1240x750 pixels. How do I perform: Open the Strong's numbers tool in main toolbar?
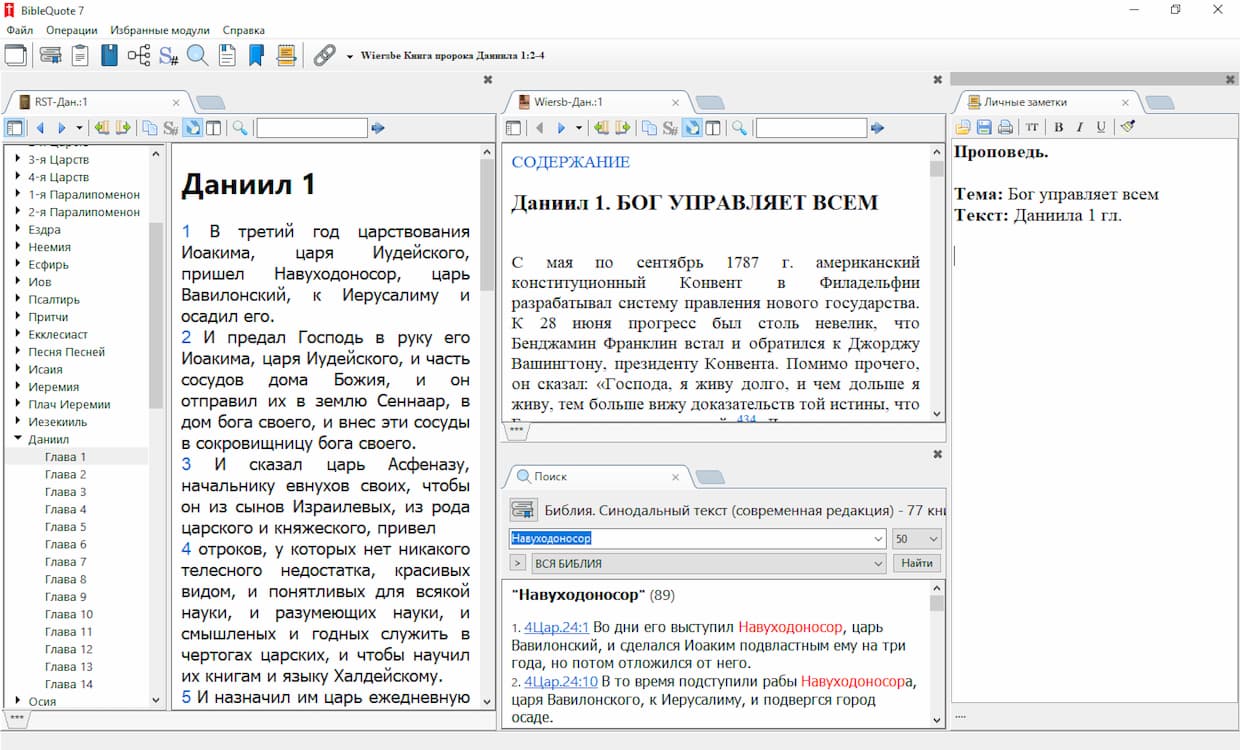tap(168, 56)
